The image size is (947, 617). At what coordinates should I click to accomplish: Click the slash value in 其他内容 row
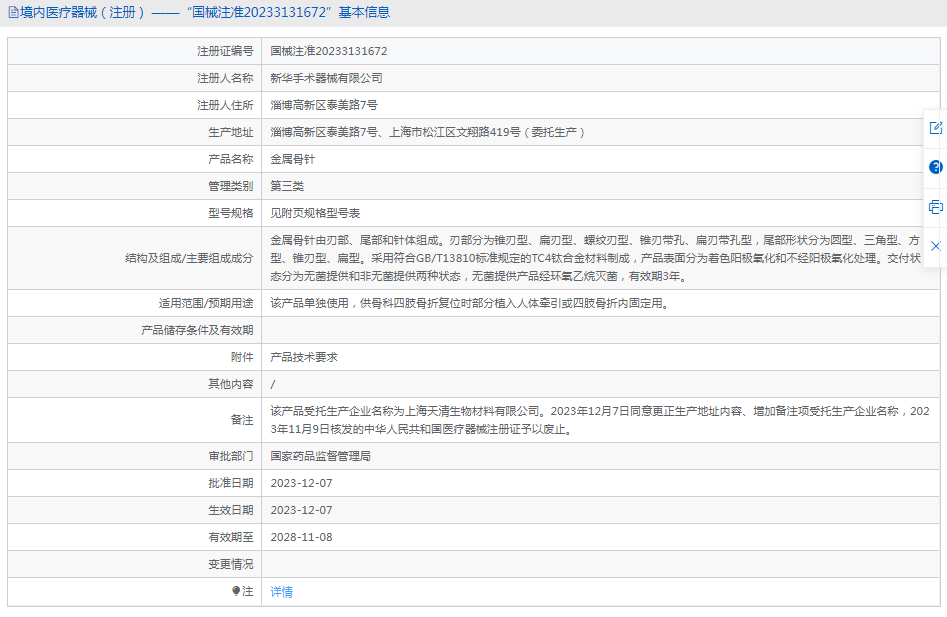(273, 384)
